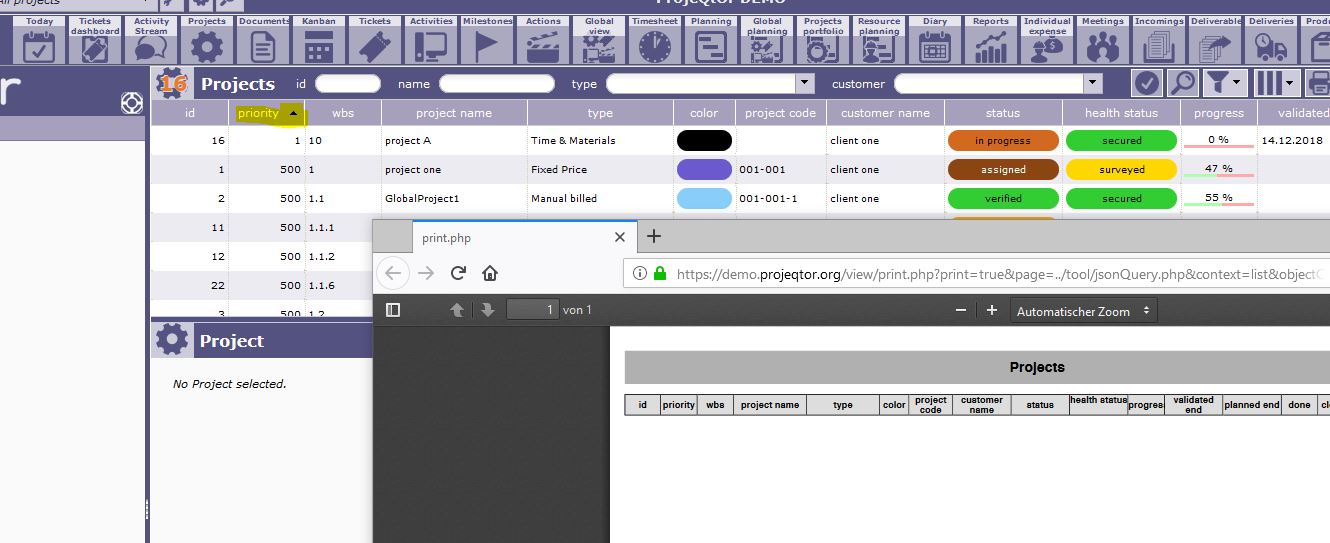Expand the type filter dropdown
Viewport: 1330px width, 543px height.
tap(804, 84)
